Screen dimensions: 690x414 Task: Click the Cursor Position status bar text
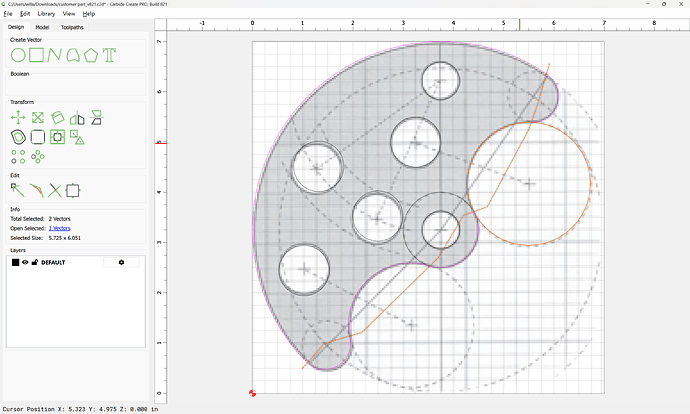click(x=80, y=409)
